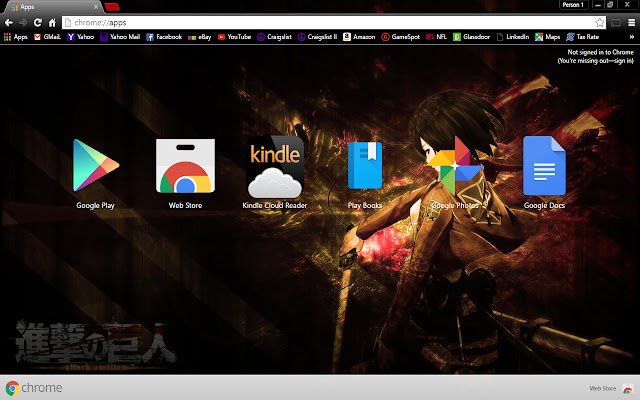Image resolution: width=640 pixels, height=400 pixels.
Task: Open the GMail bookmark
Action: [47, 37]
